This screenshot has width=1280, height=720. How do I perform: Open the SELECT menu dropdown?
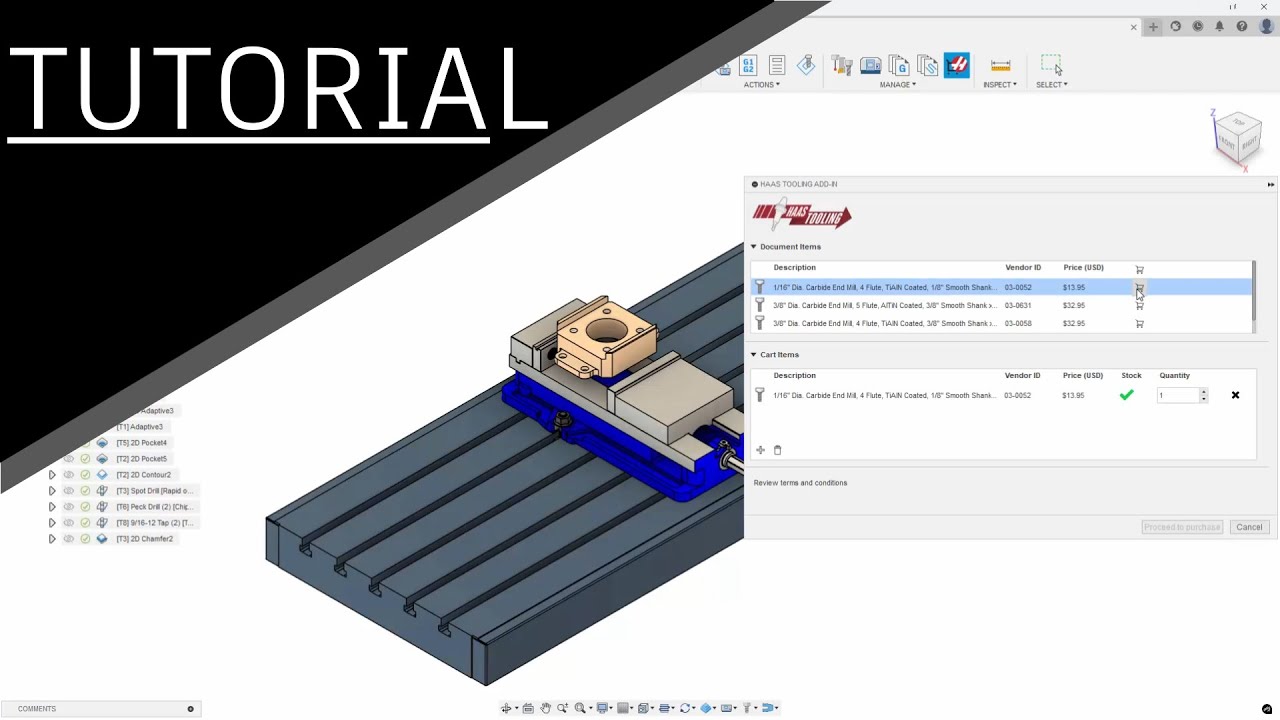click(1052, 85)
